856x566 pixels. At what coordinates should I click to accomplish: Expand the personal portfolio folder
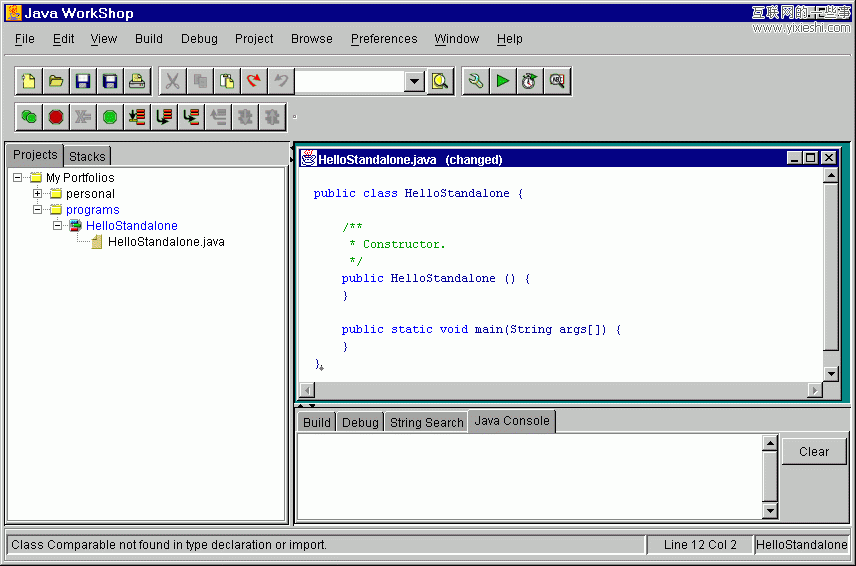pyautogui.click(x=38, y=193)
